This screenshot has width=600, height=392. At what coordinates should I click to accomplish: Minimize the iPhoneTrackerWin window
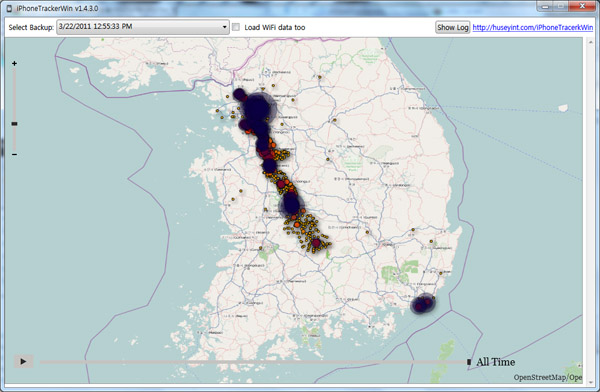[545, 6]
